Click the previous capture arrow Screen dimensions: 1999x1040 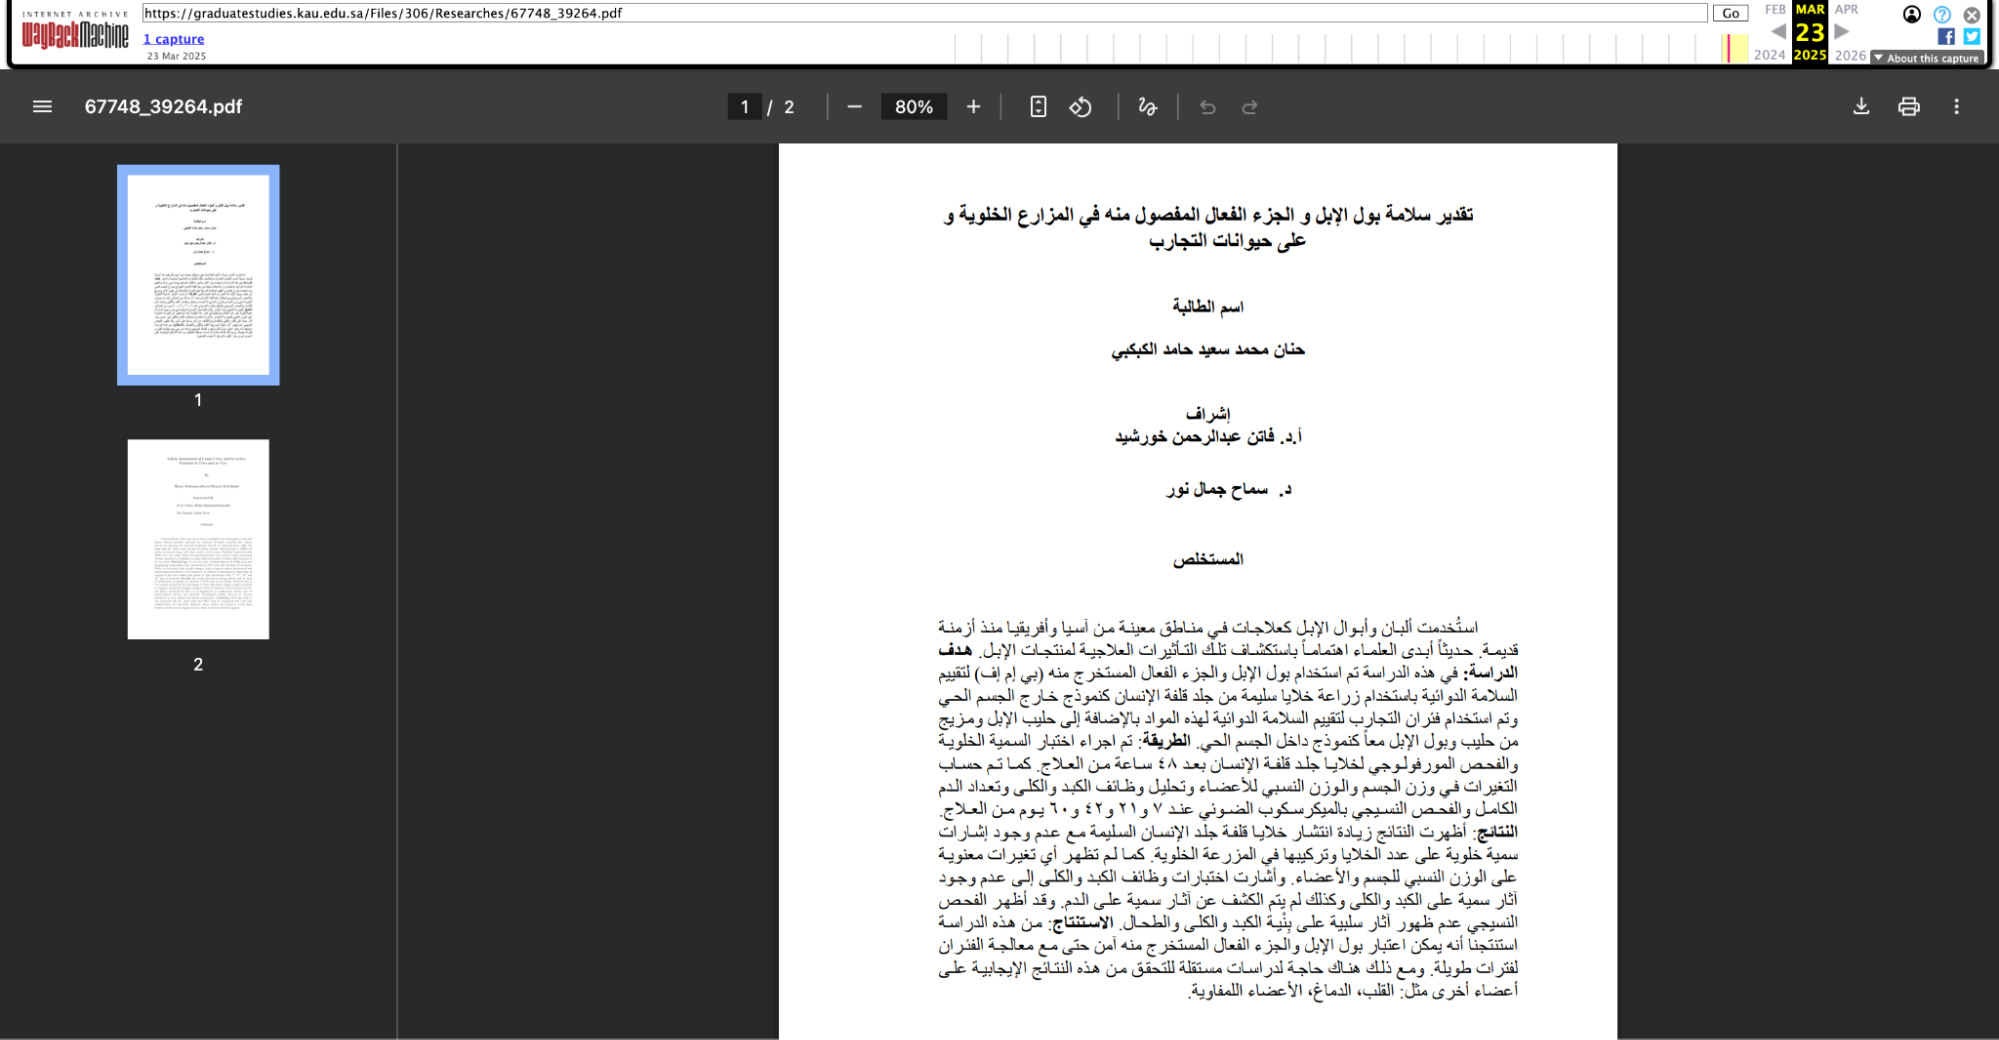click(x=1777, y=32)
